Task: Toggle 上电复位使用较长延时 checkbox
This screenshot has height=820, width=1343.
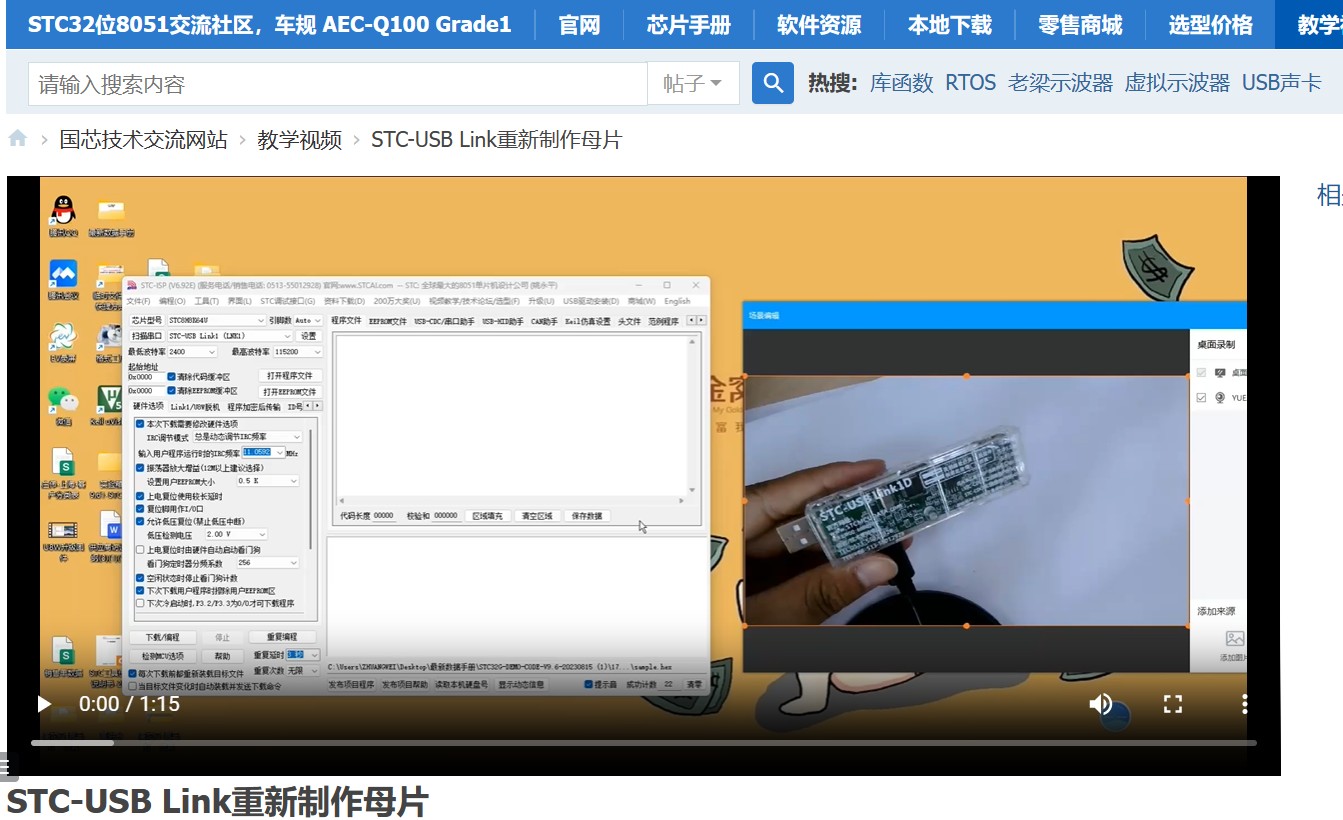Action: (140, 496)
